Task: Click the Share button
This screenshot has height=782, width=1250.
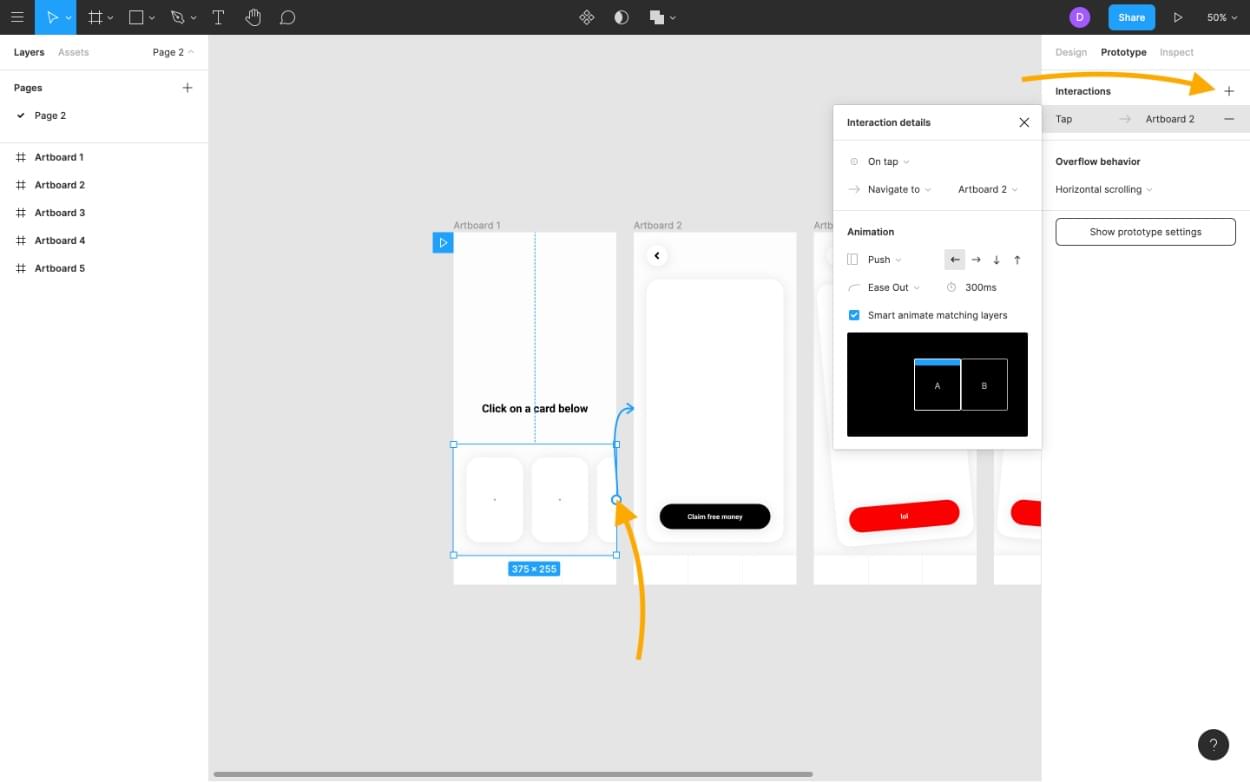Action: click(x=1131, y=17)
